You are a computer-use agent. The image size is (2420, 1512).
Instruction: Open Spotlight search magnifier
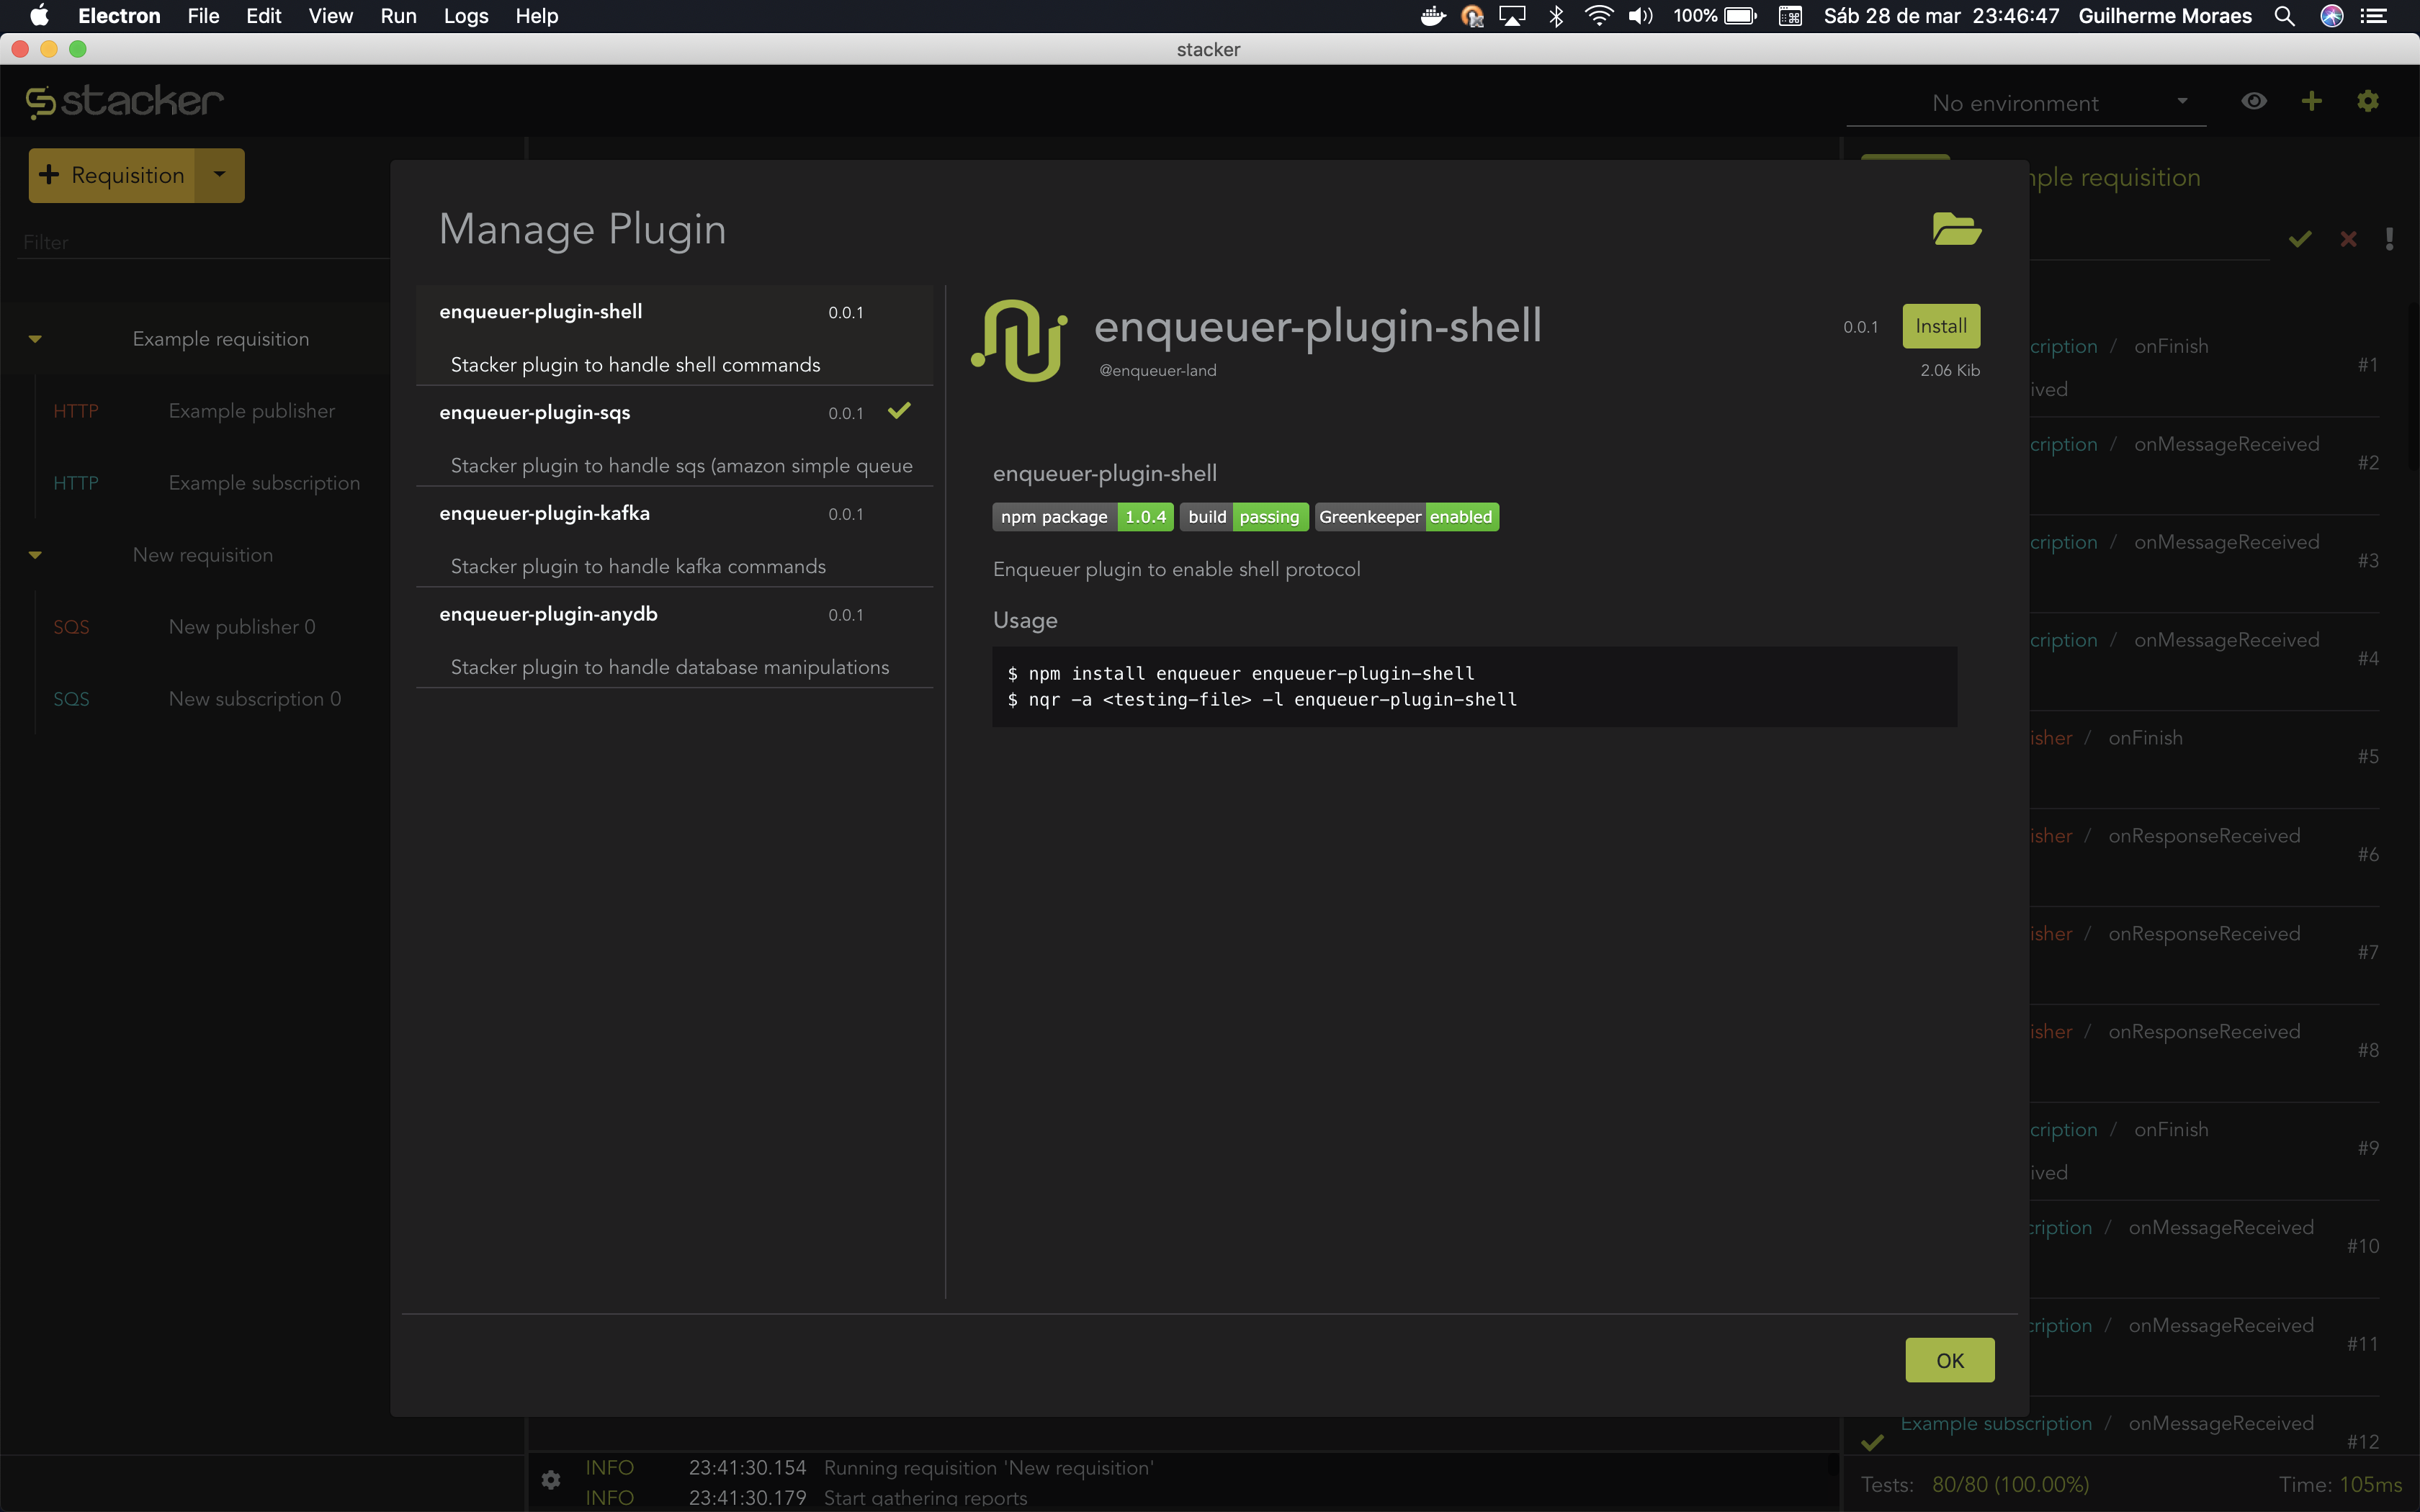pos(2284,16)
